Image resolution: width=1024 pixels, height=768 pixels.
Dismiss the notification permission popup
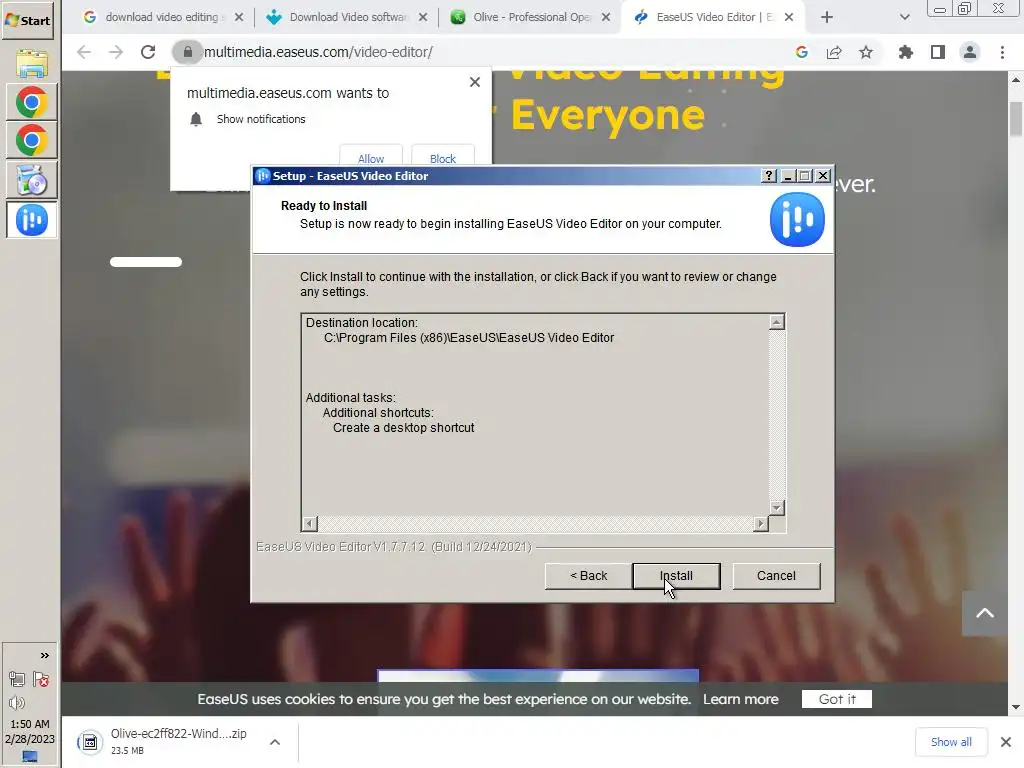475,82
